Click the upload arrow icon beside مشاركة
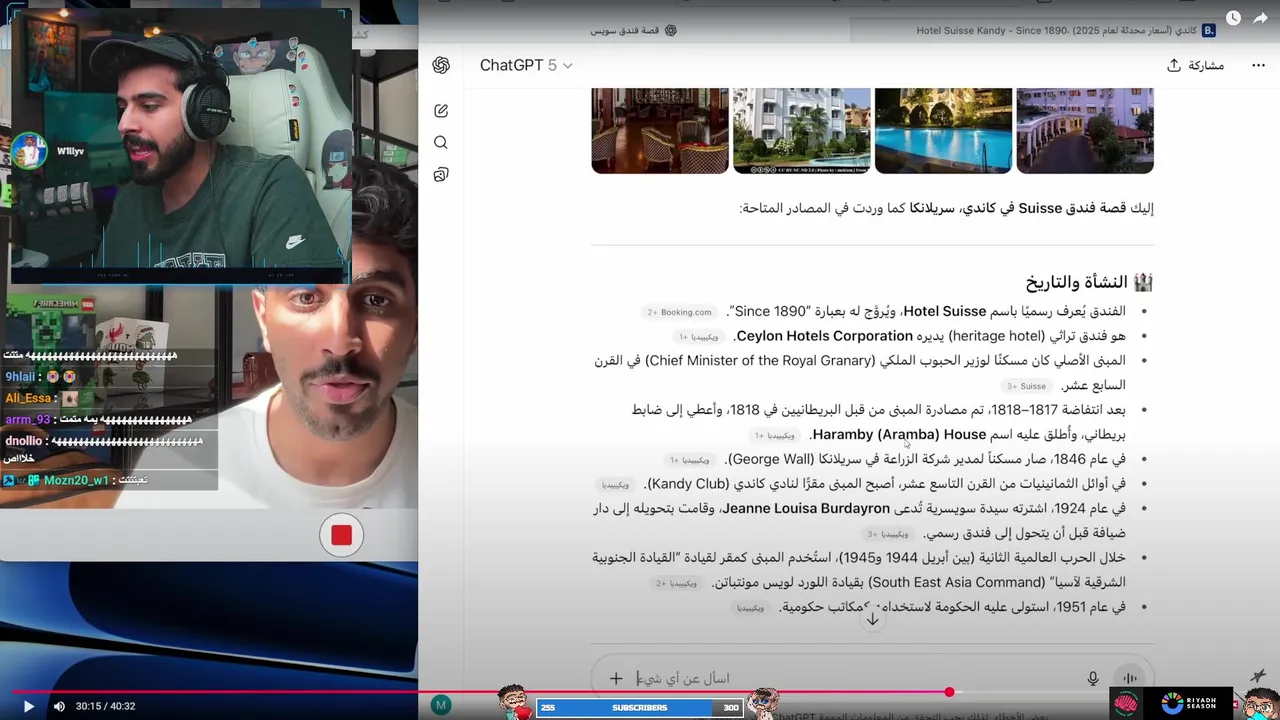 point(1174,65)
